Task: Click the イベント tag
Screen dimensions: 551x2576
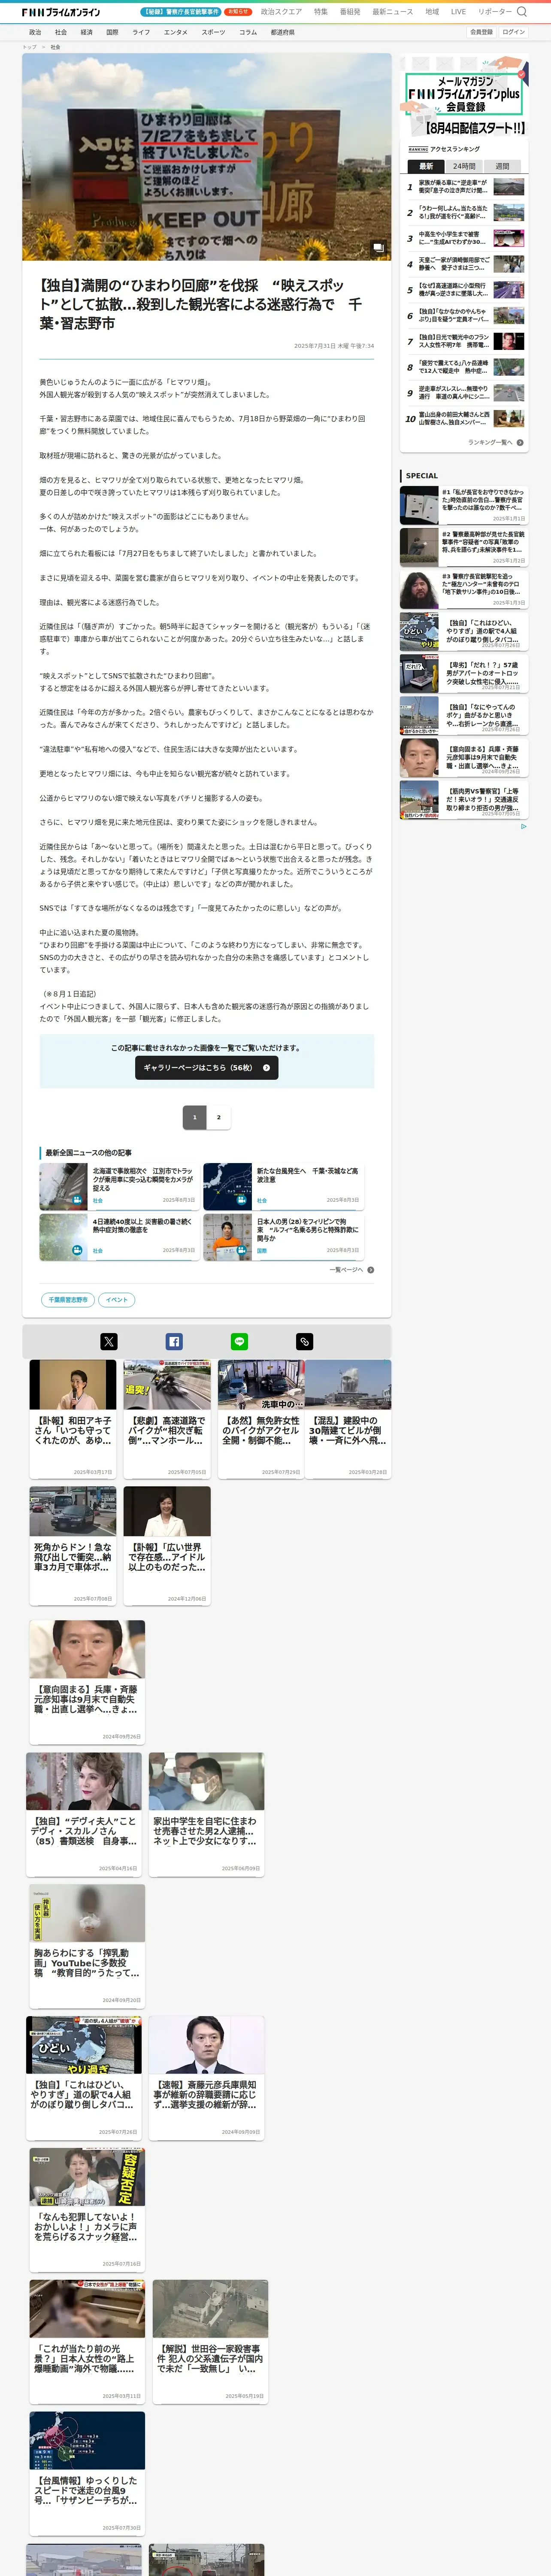Action: pyautogui.click(x=117, y=1300)
